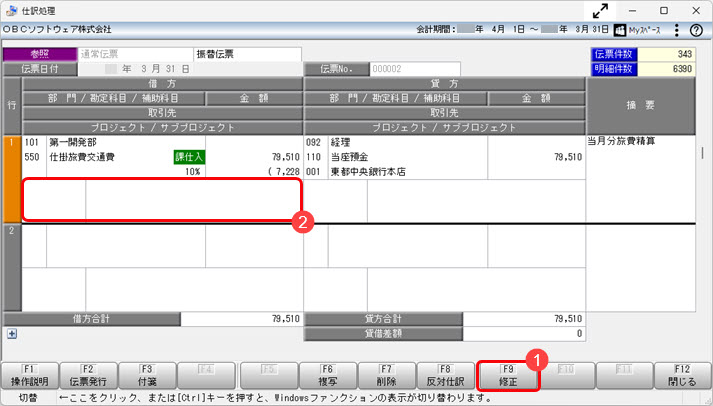
Task: Click the green 課仕入 tax tag
Action: click(189, 157)
